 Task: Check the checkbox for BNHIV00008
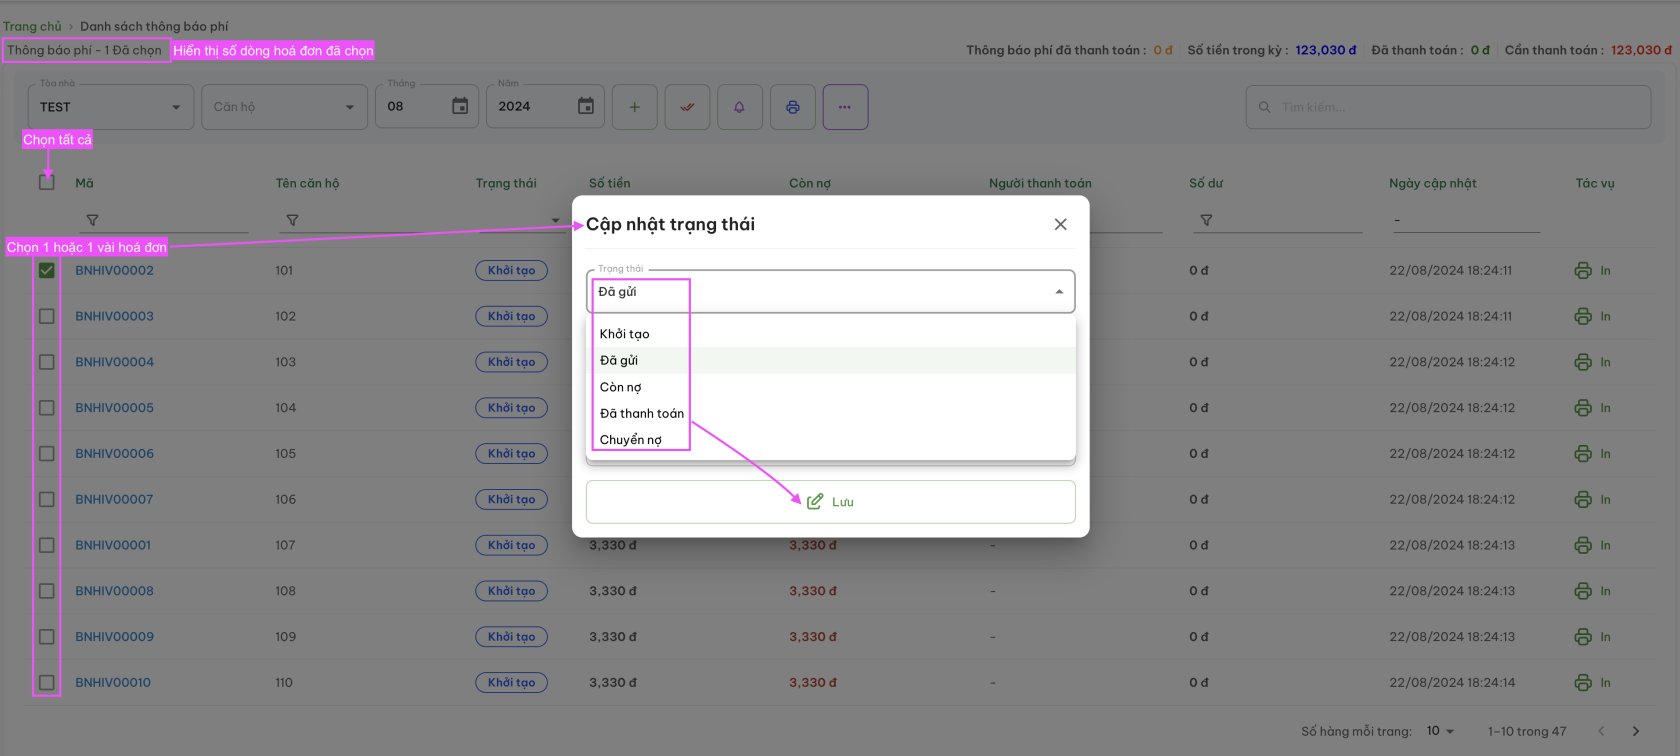[47, 591]
